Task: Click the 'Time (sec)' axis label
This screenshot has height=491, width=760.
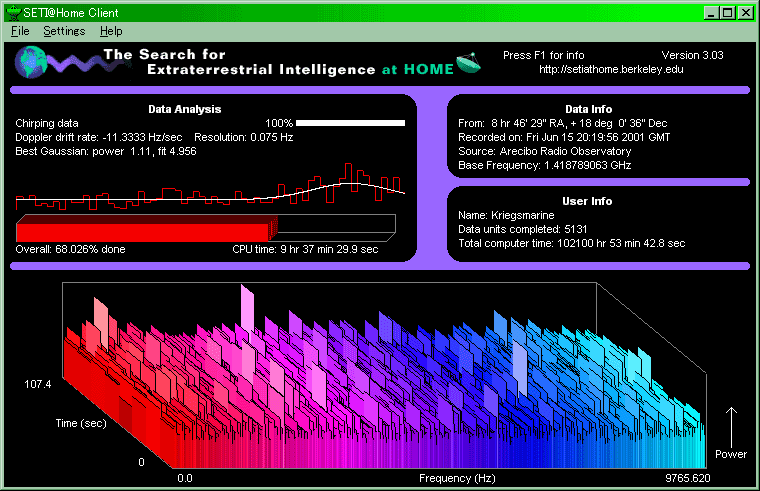Action: point(81,423)
